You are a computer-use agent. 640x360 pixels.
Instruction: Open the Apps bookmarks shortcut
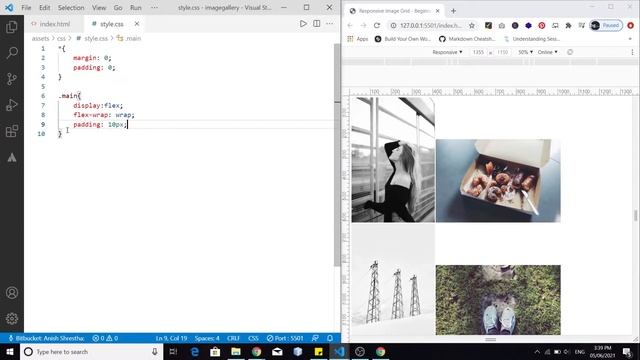tap(358, 39)
